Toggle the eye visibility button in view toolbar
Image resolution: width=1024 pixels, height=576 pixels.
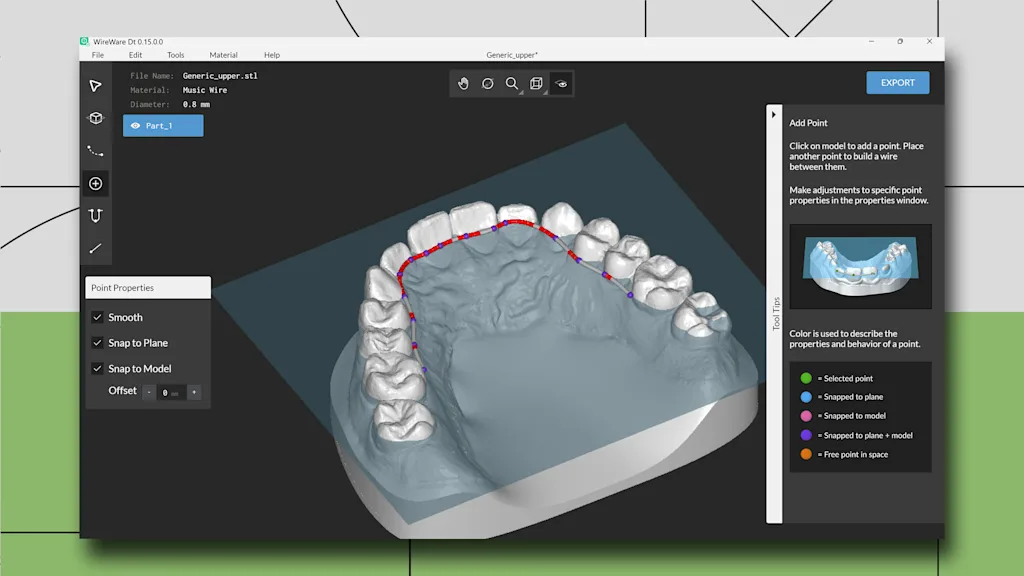point(562,84)
